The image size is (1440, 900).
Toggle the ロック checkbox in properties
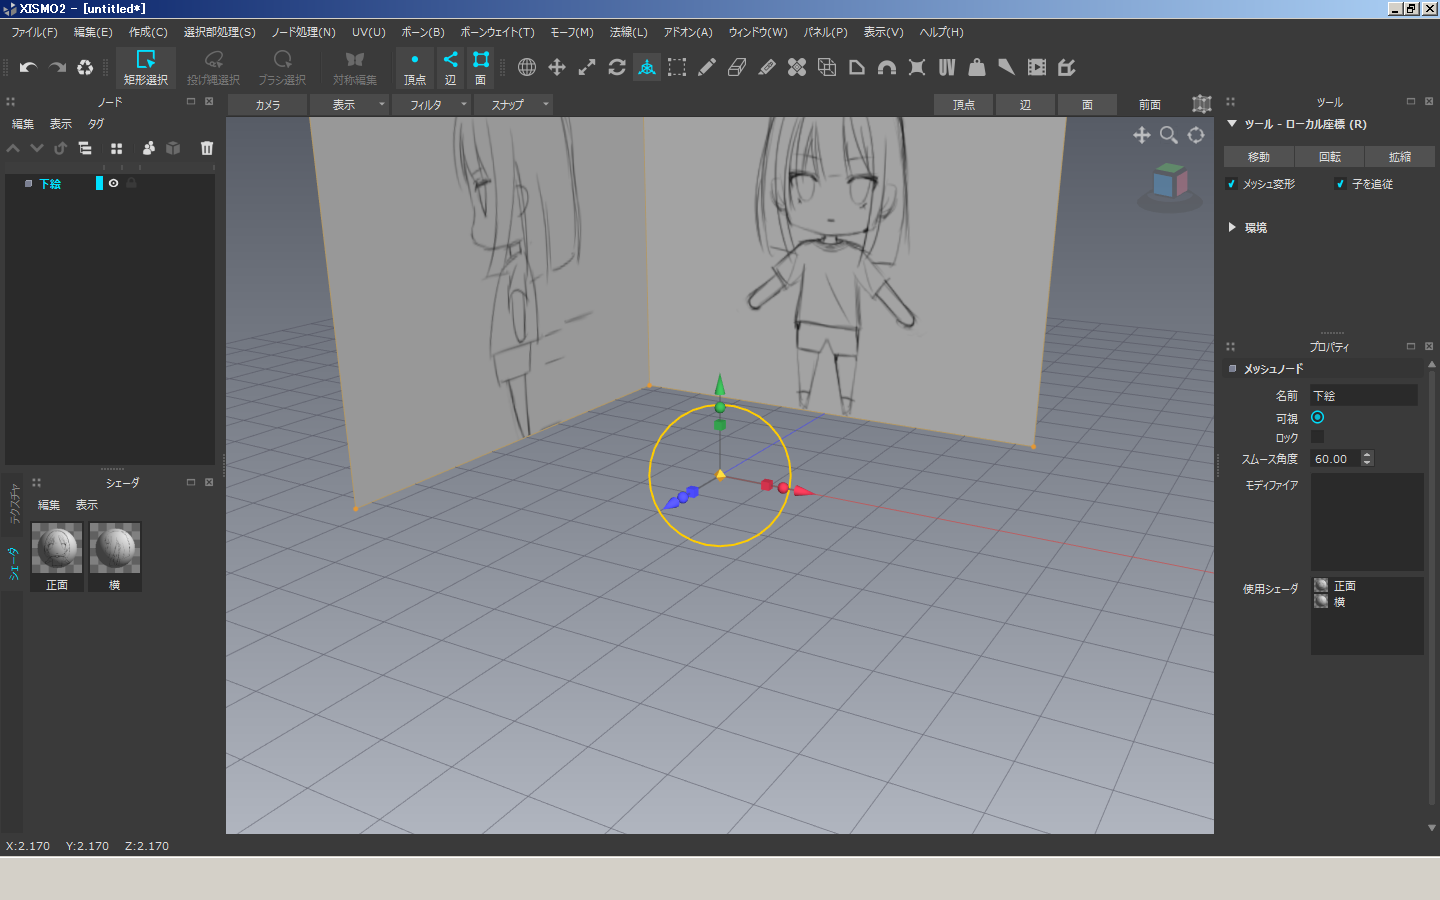tap(1317, 437)
